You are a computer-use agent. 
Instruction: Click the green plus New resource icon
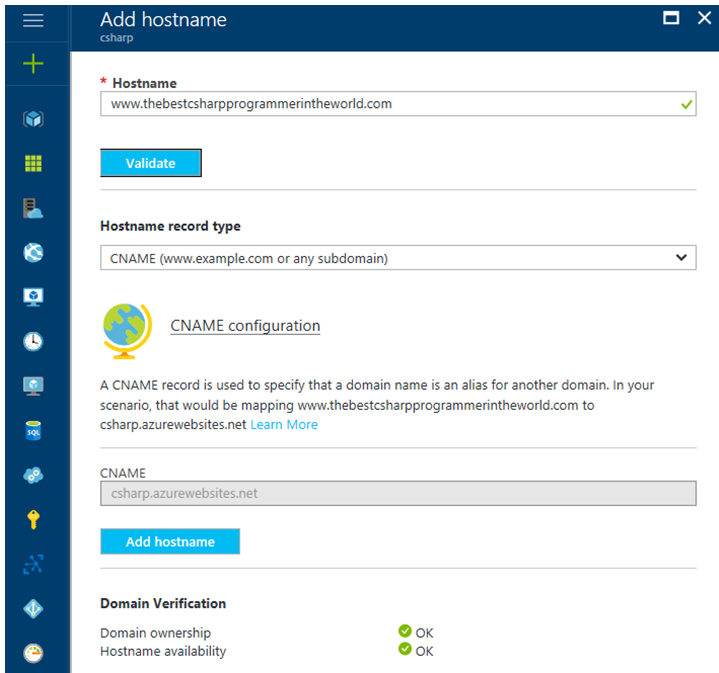coord(34,64)
